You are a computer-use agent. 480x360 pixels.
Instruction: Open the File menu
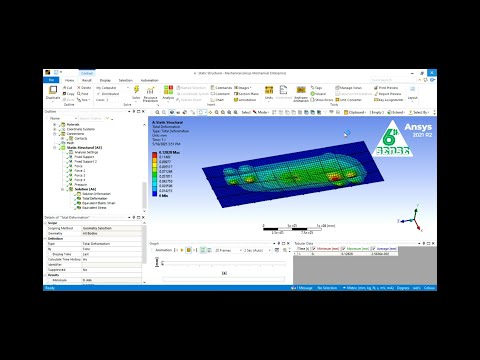click(51, 80)
